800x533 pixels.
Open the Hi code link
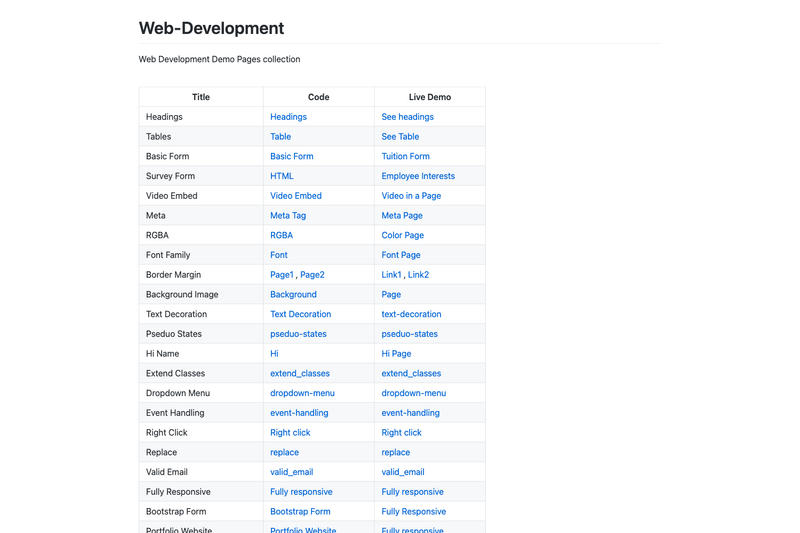(274, 353)
